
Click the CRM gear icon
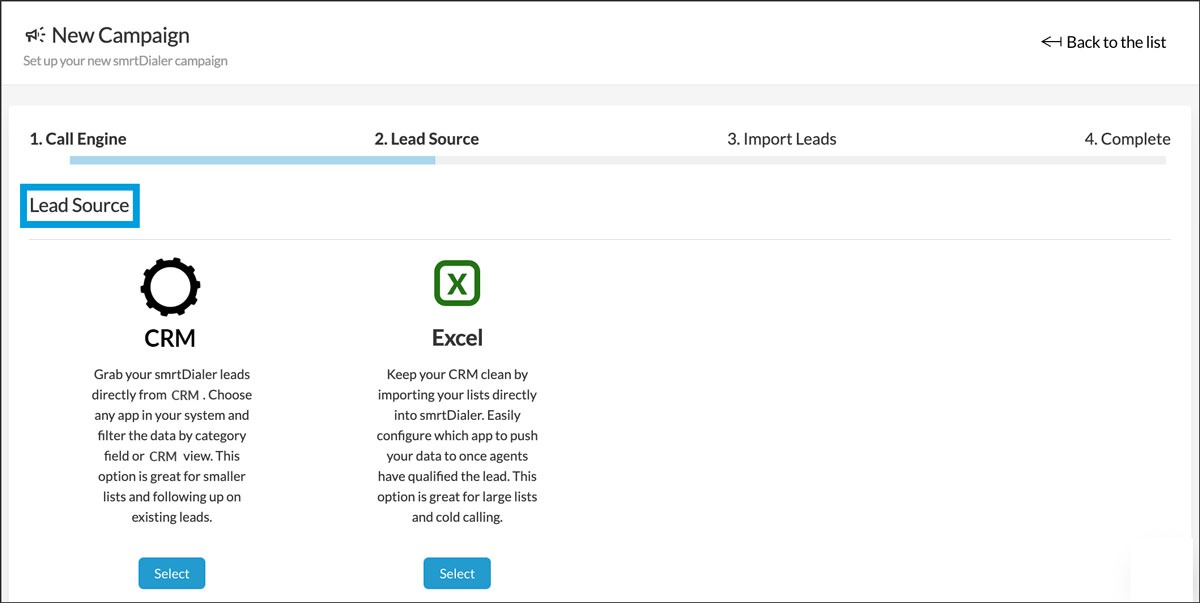pos(170,285)
